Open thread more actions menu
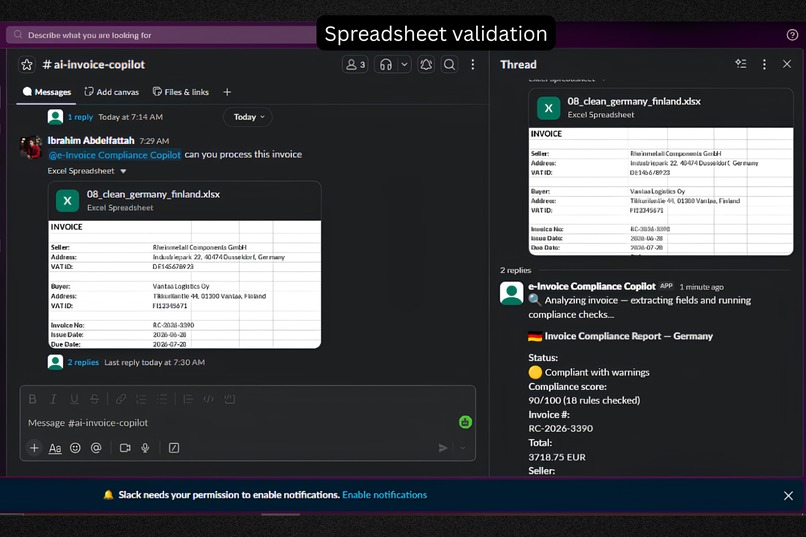The image size is (806, 537). pos(764,64)
